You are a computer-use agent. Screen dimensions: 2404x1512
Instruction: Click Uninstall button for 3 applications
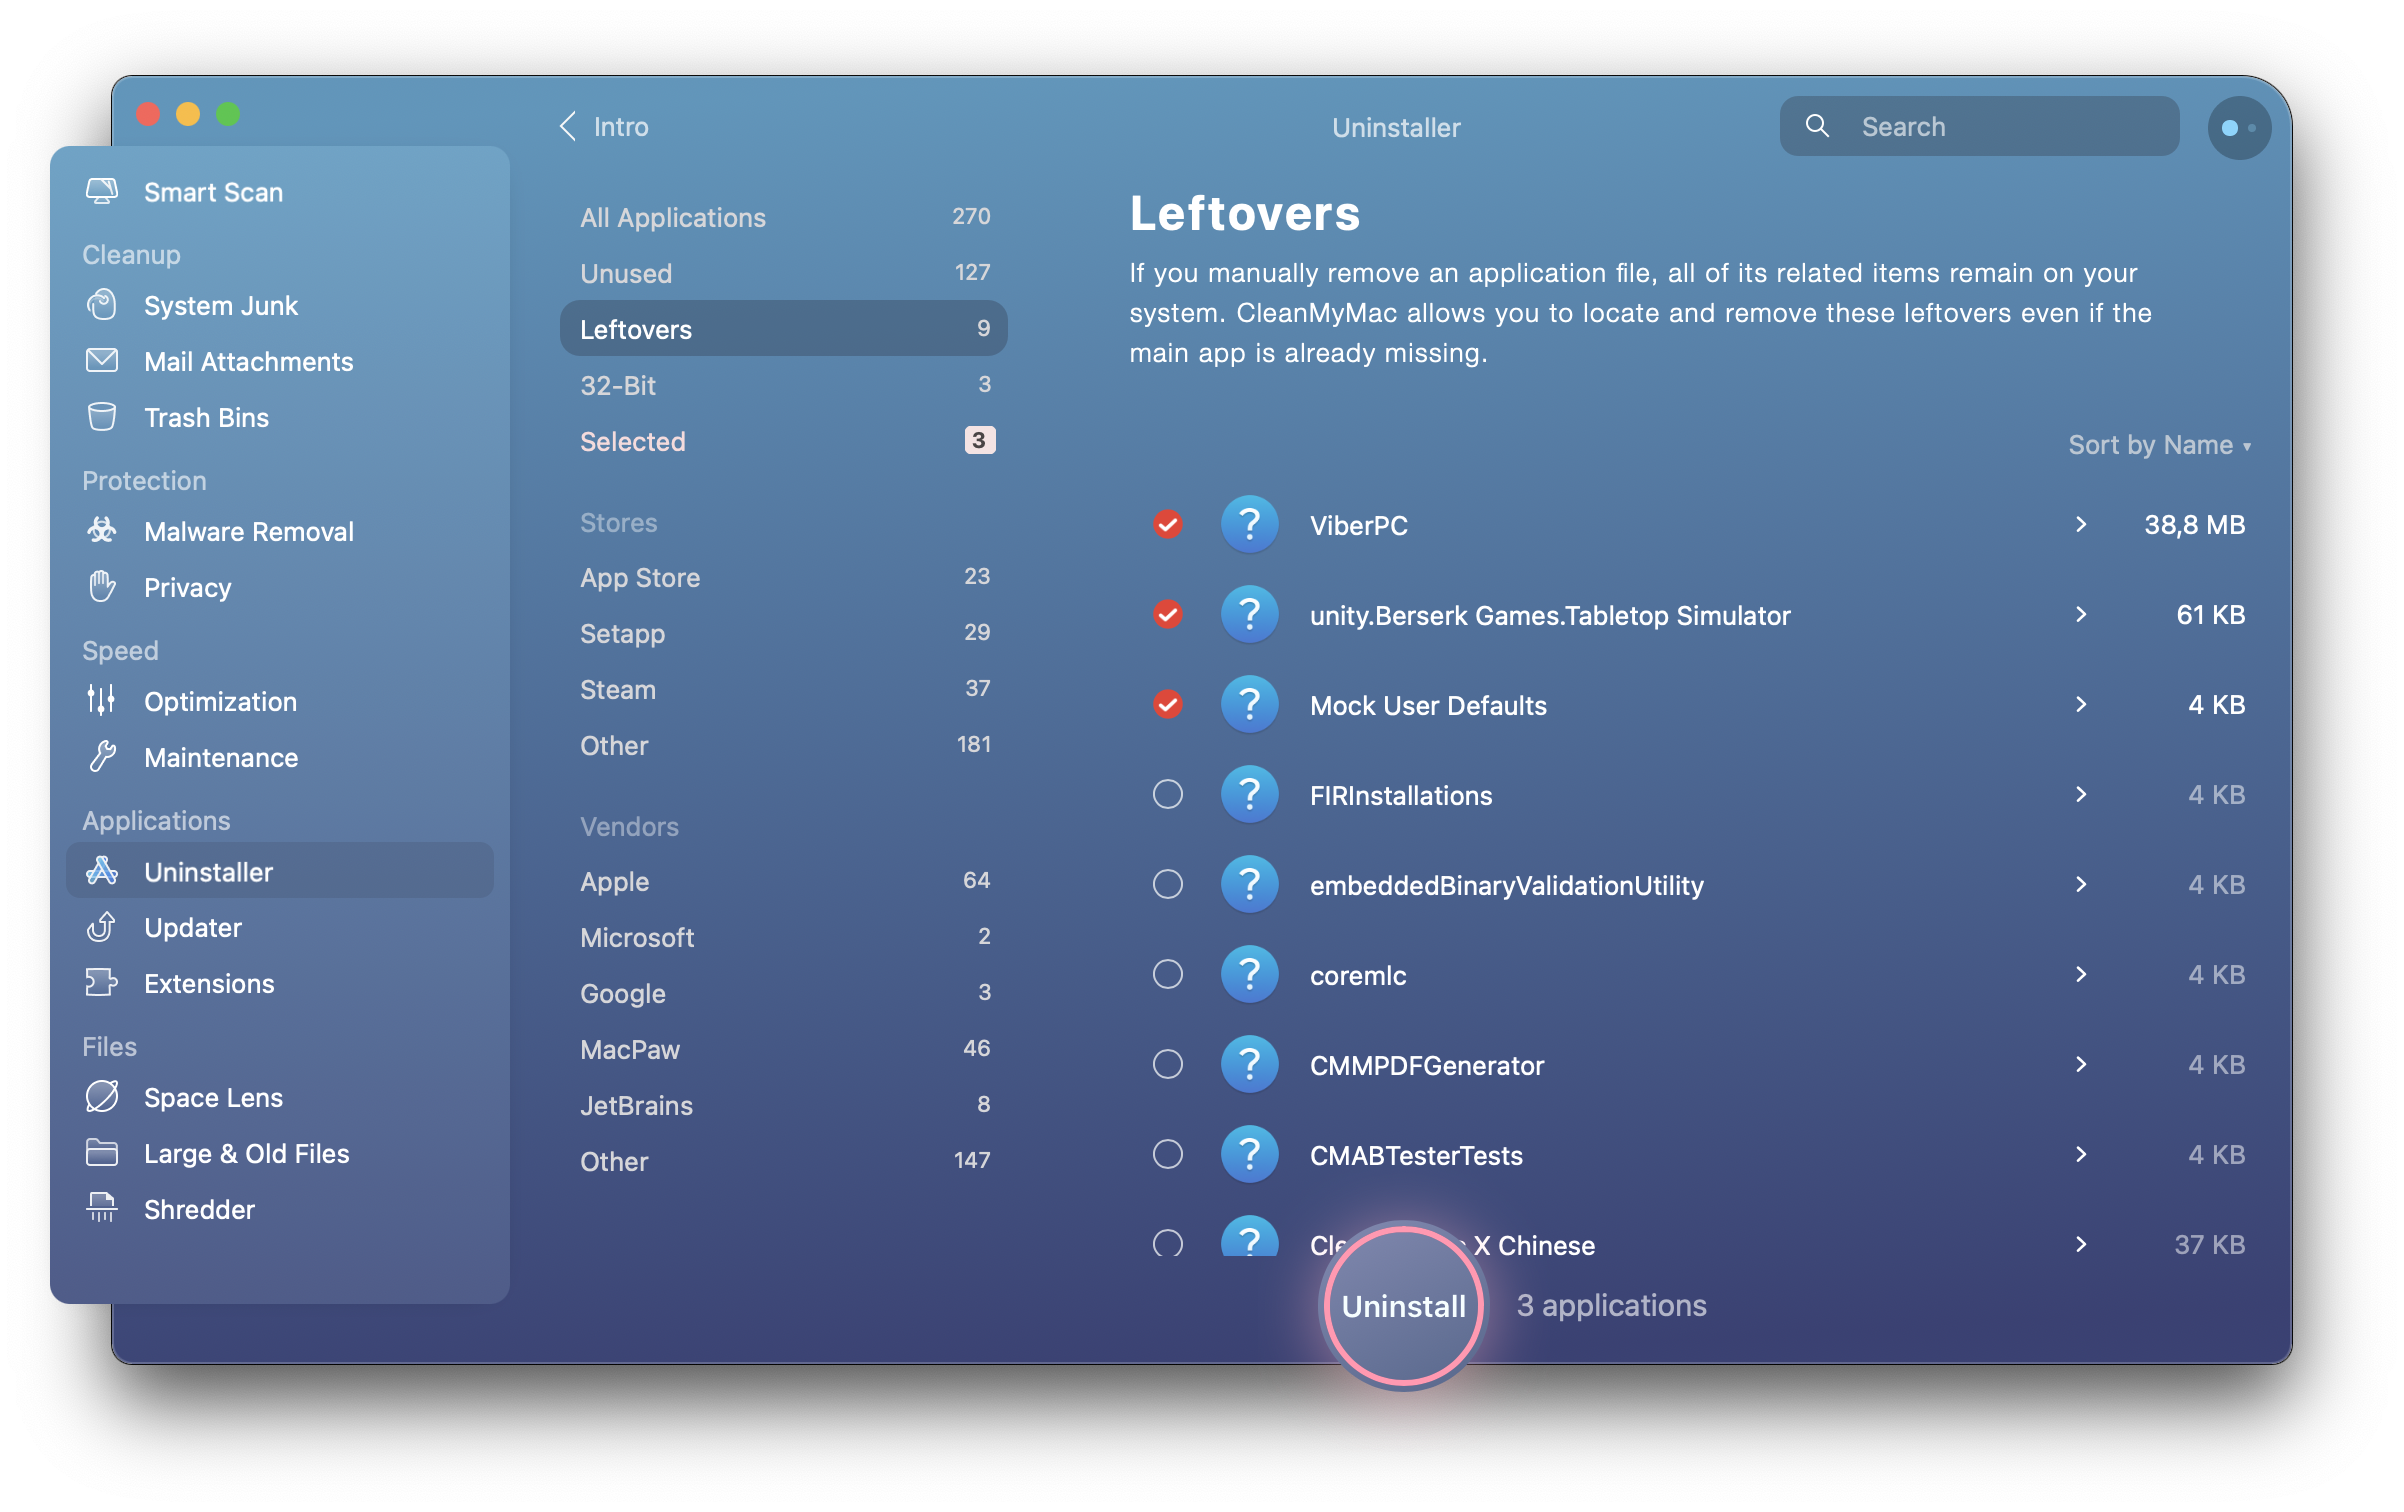(1404, 1305)
